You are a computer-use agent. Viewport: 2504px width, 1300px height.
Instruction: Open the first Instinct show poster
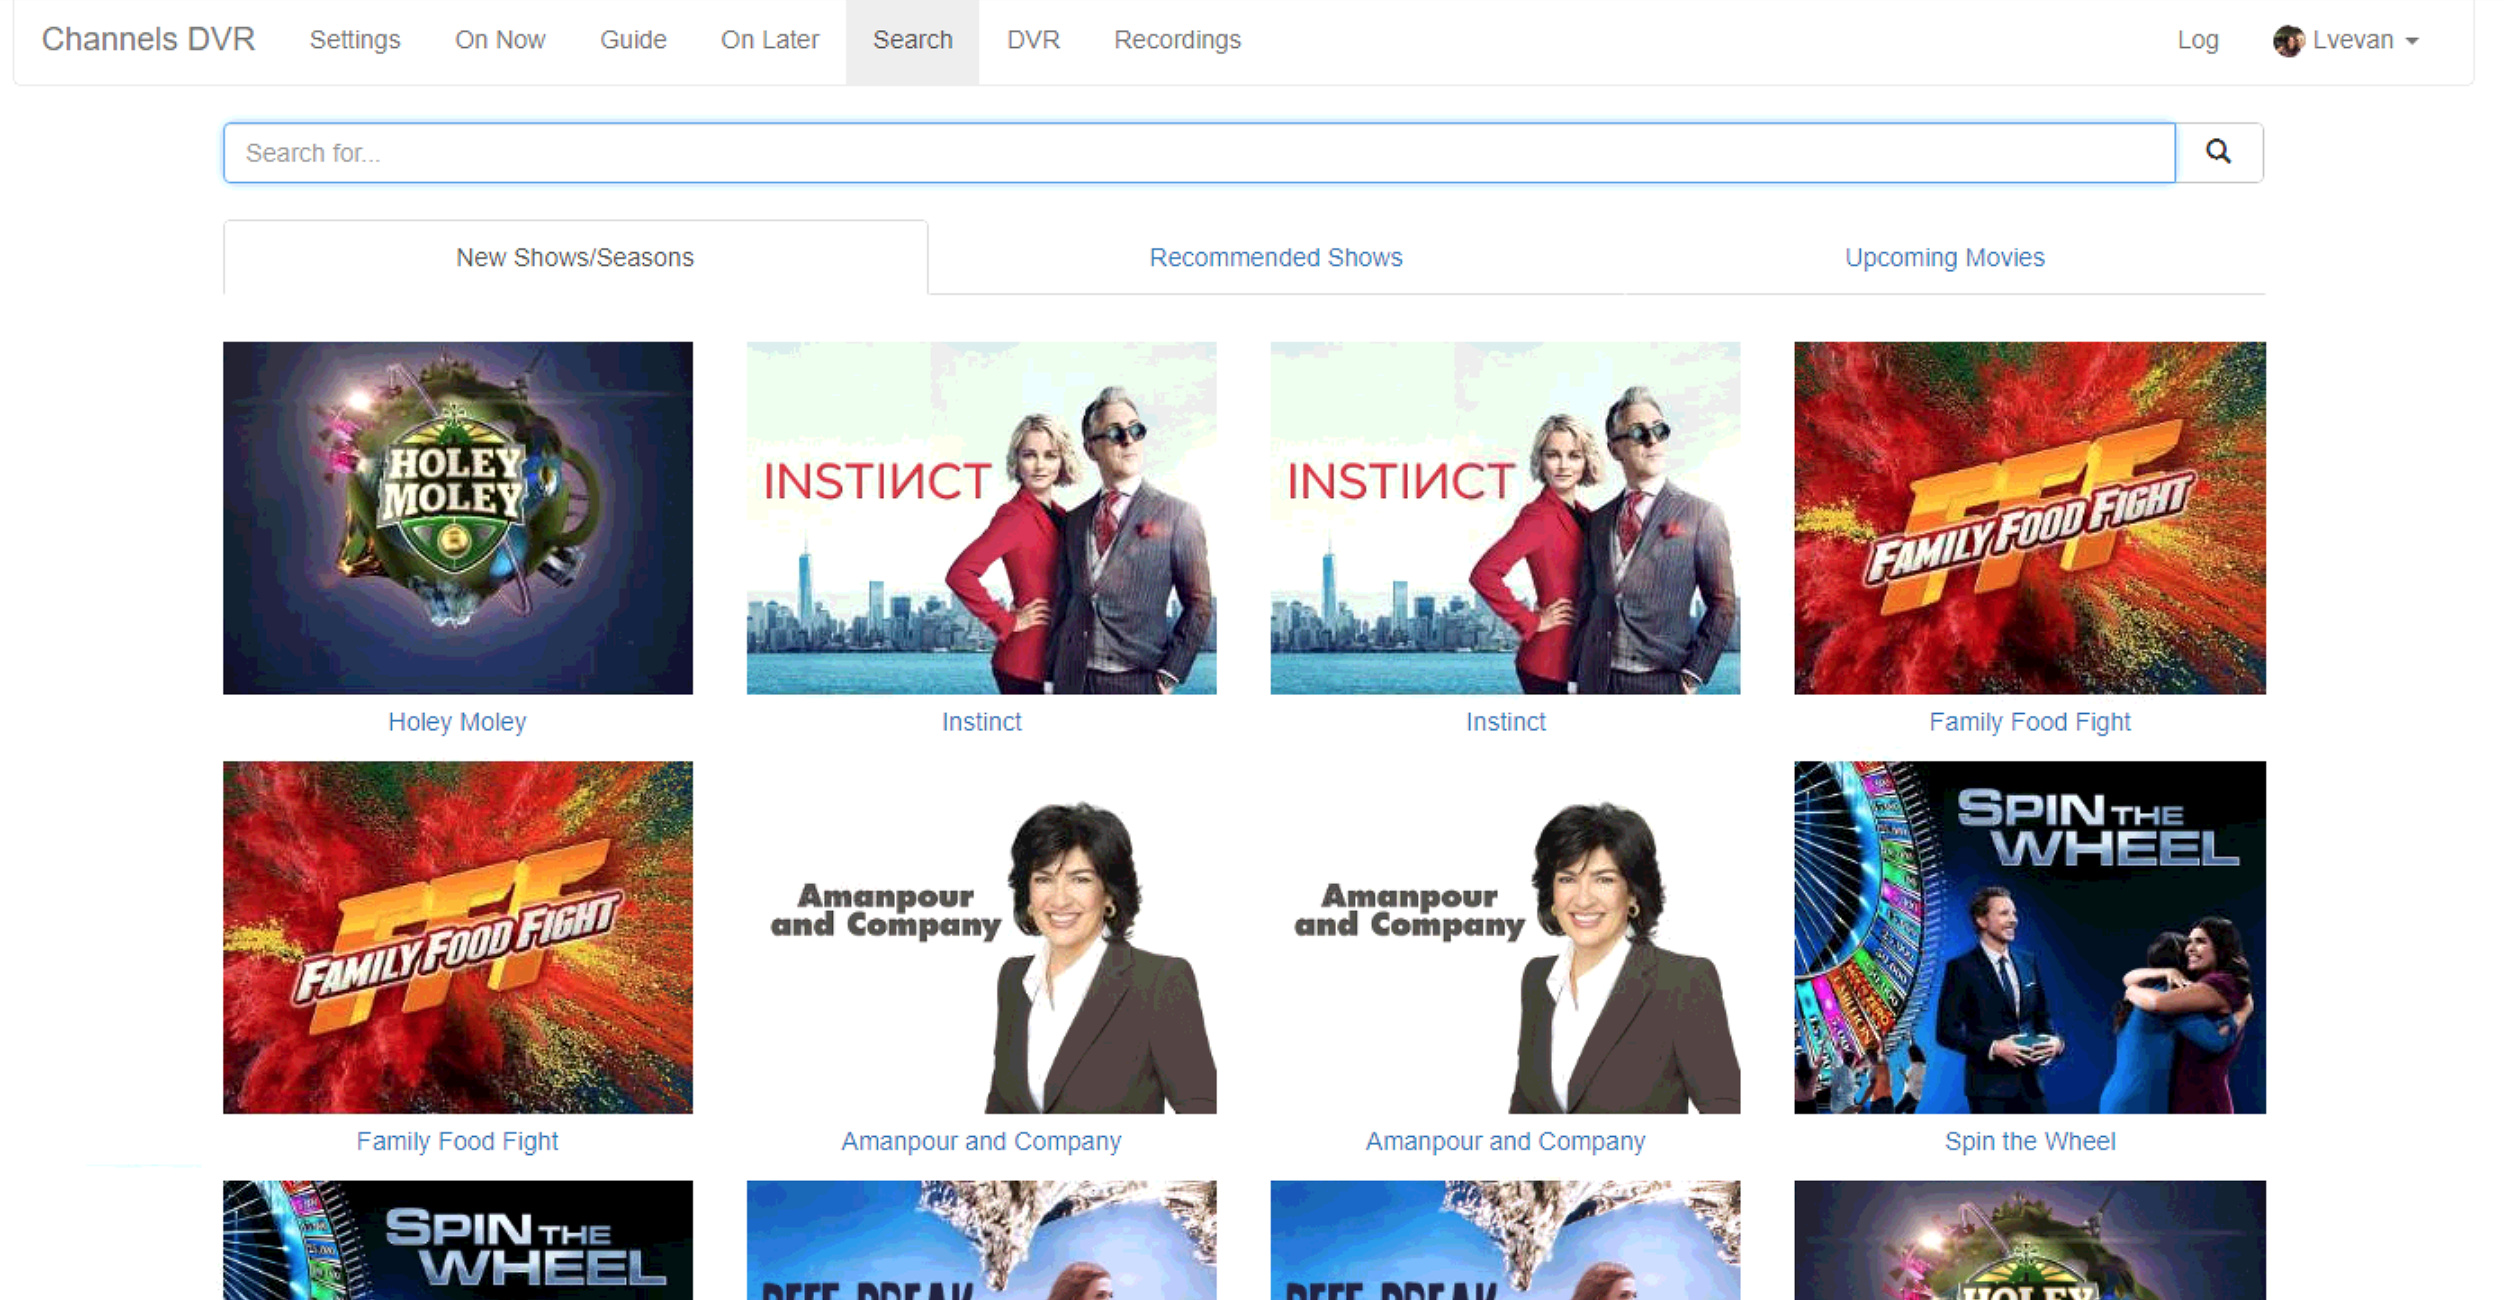tap(980, 517)
